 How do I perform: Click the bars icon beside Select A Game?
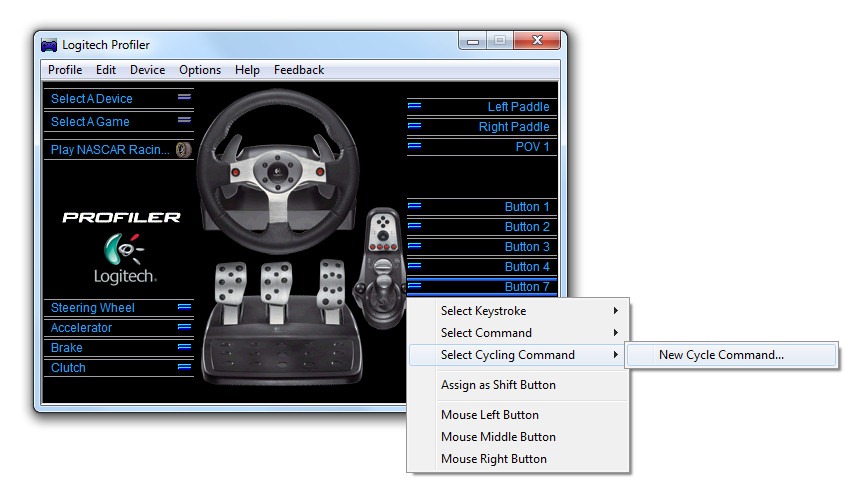tap(184, 120)
